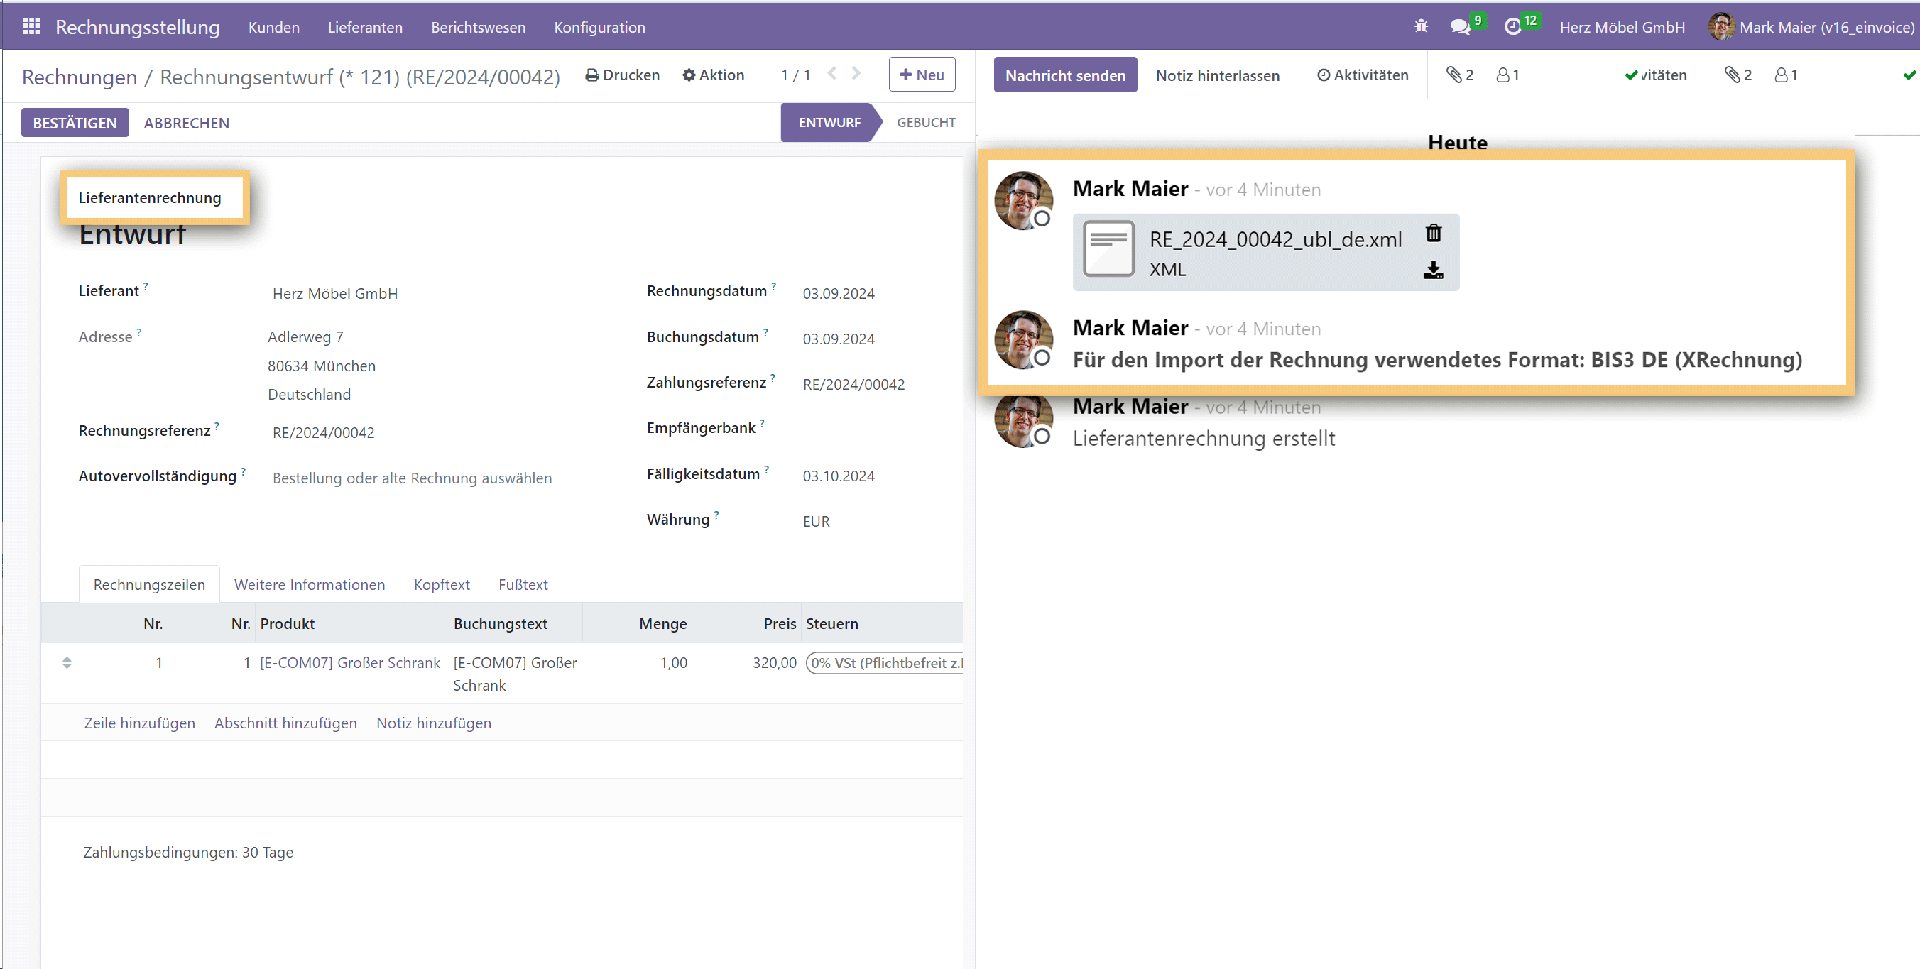
Task: Click the Autovervollständigung input field
Action: (412, 478)
